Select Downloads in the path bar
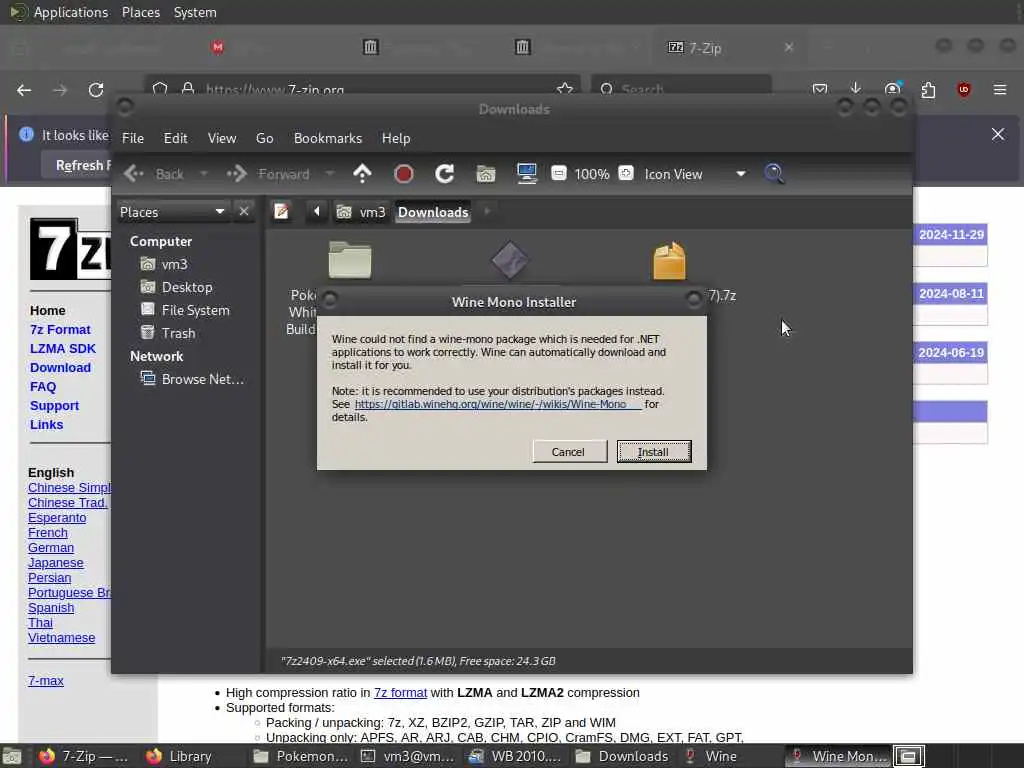Image resolution: width=1024 pixels, height=768 pixels. coord(433,212)
